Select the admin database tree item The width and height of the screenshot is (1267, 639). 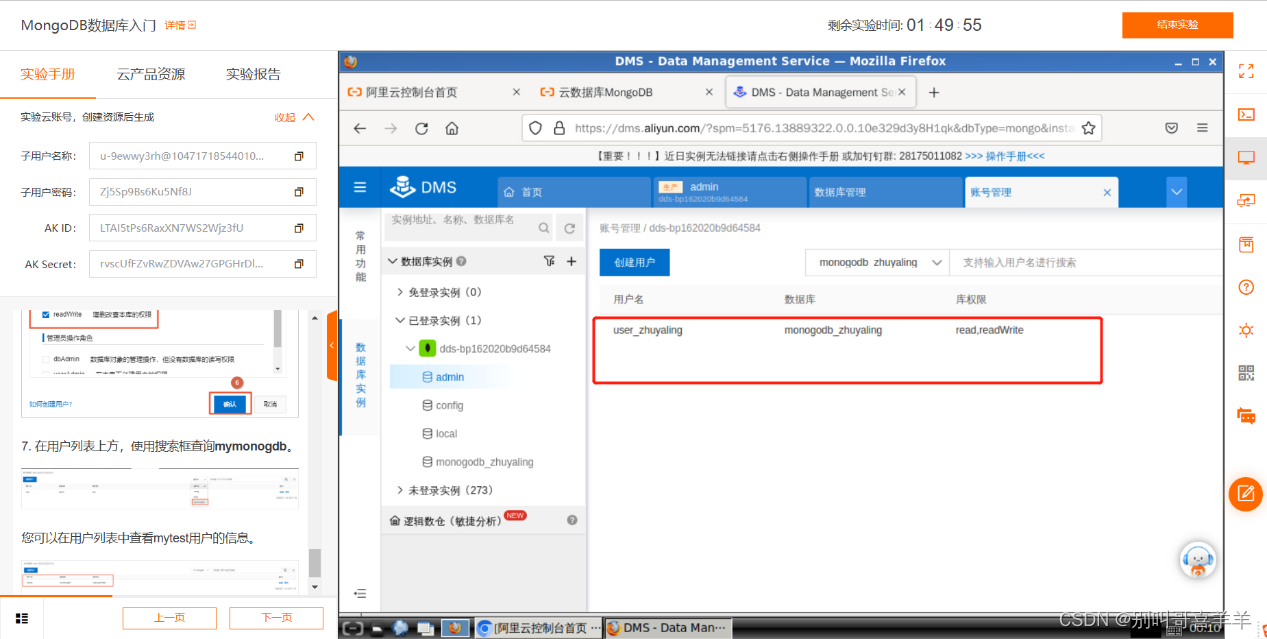(449, 377)
